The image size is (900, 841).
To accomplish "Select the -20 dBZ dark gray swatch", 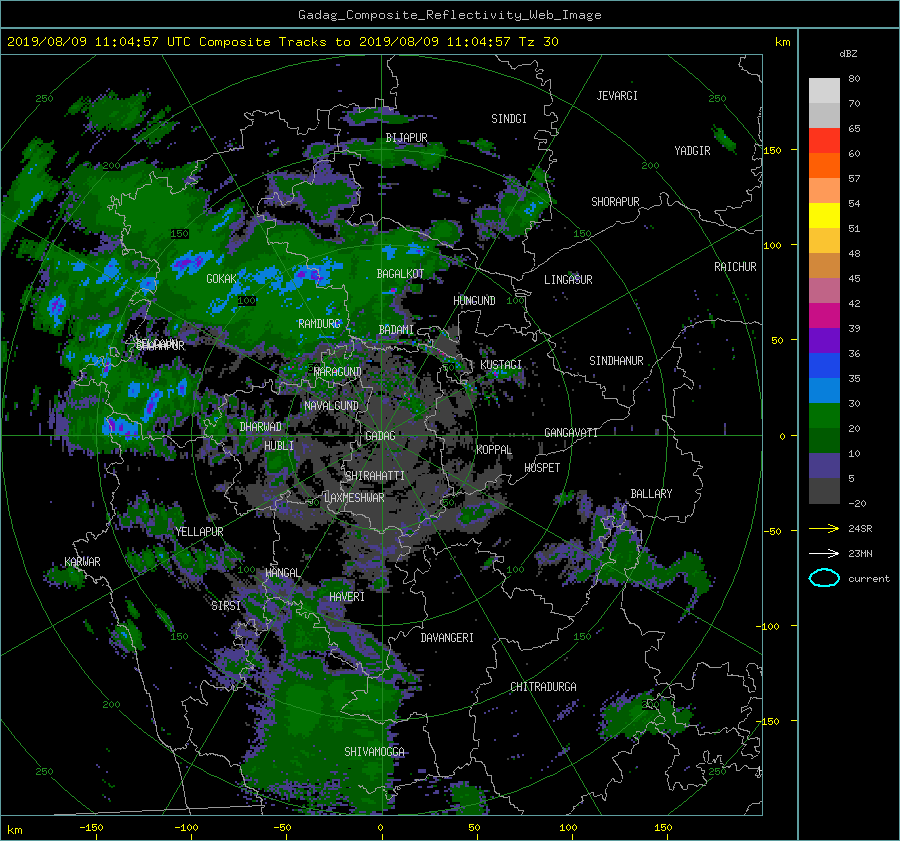I will tap(824, 491).
